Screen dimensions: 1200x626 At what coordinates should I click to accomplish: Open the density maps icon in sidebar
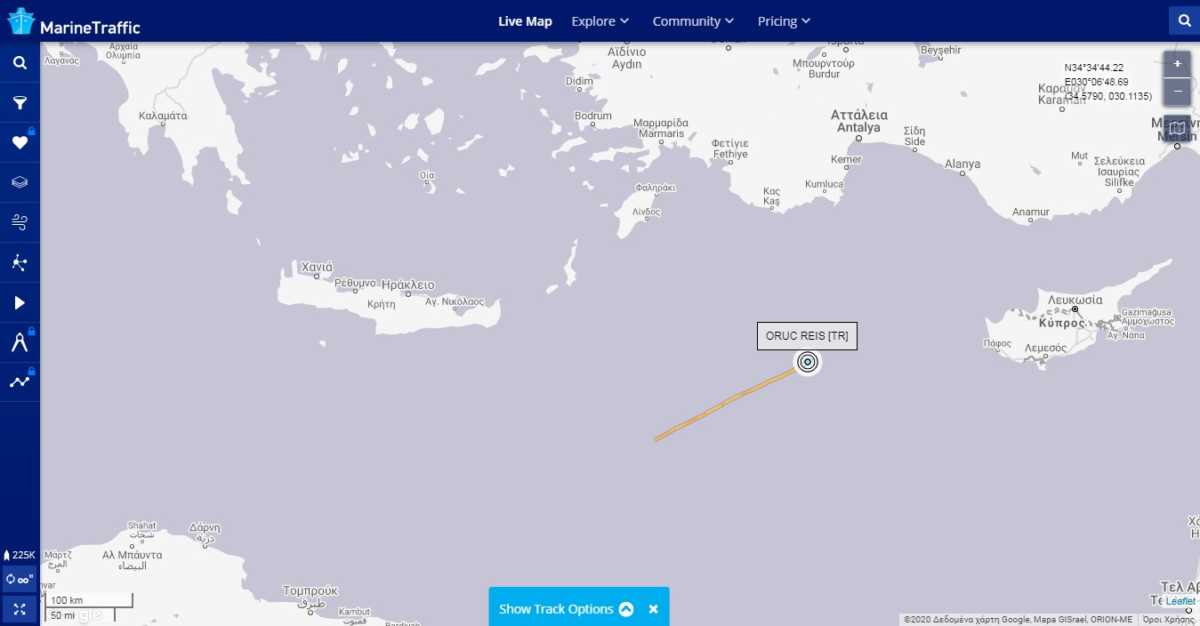(19, 262)
